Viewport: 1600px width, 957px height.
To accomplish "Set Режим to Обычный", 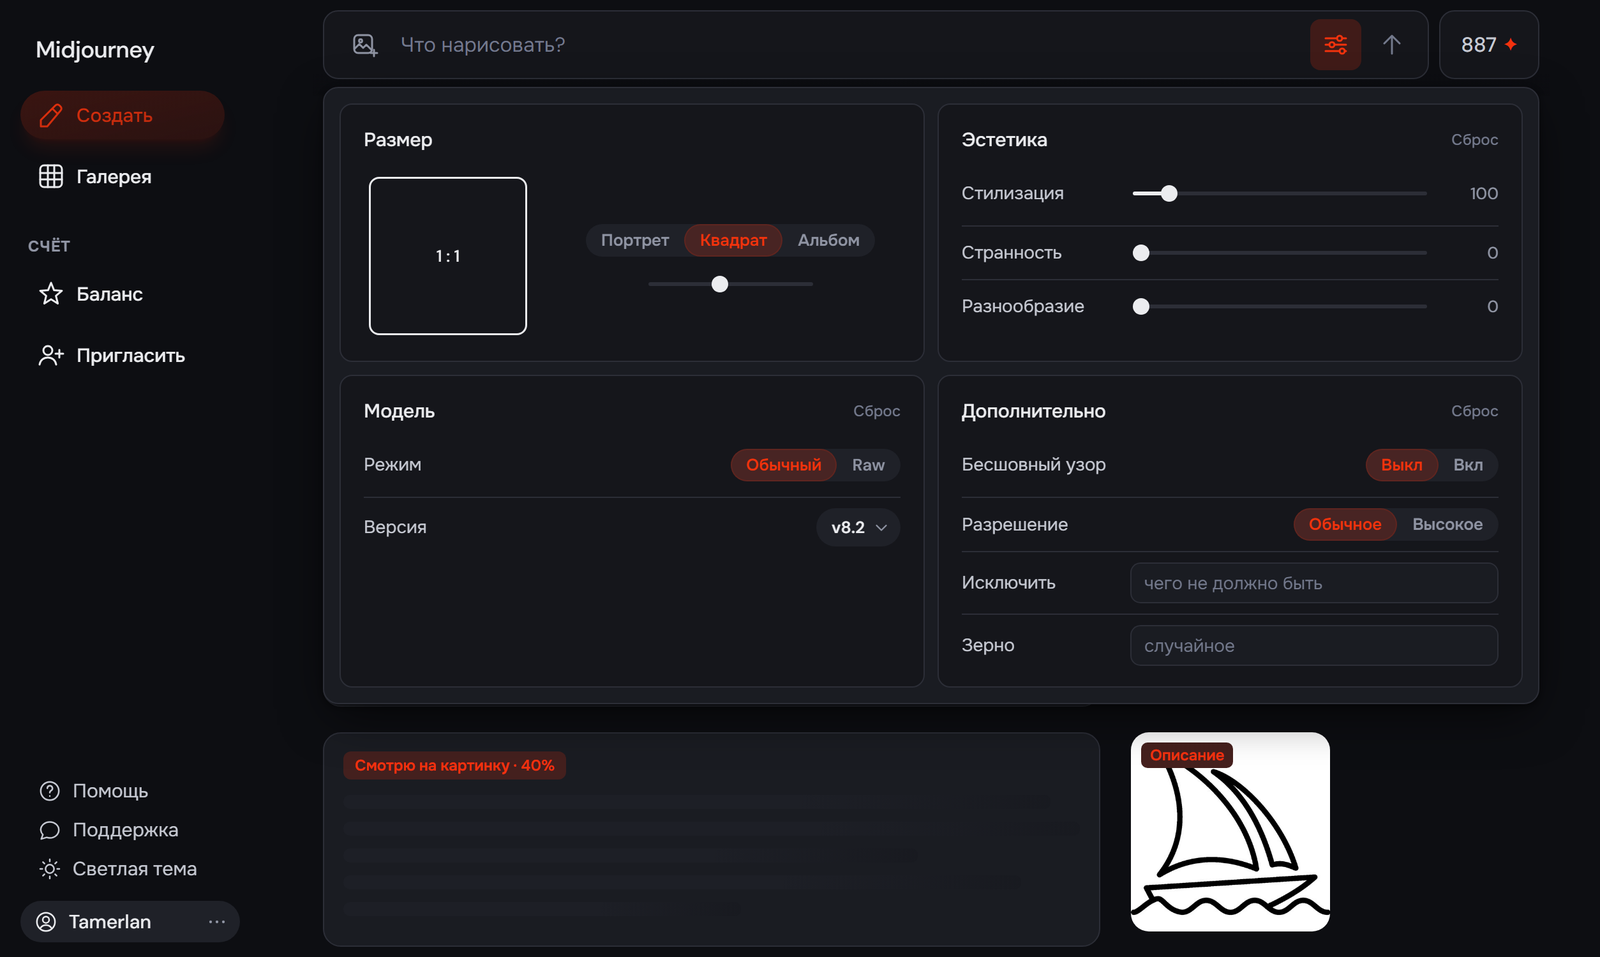I will pos(784,465).
